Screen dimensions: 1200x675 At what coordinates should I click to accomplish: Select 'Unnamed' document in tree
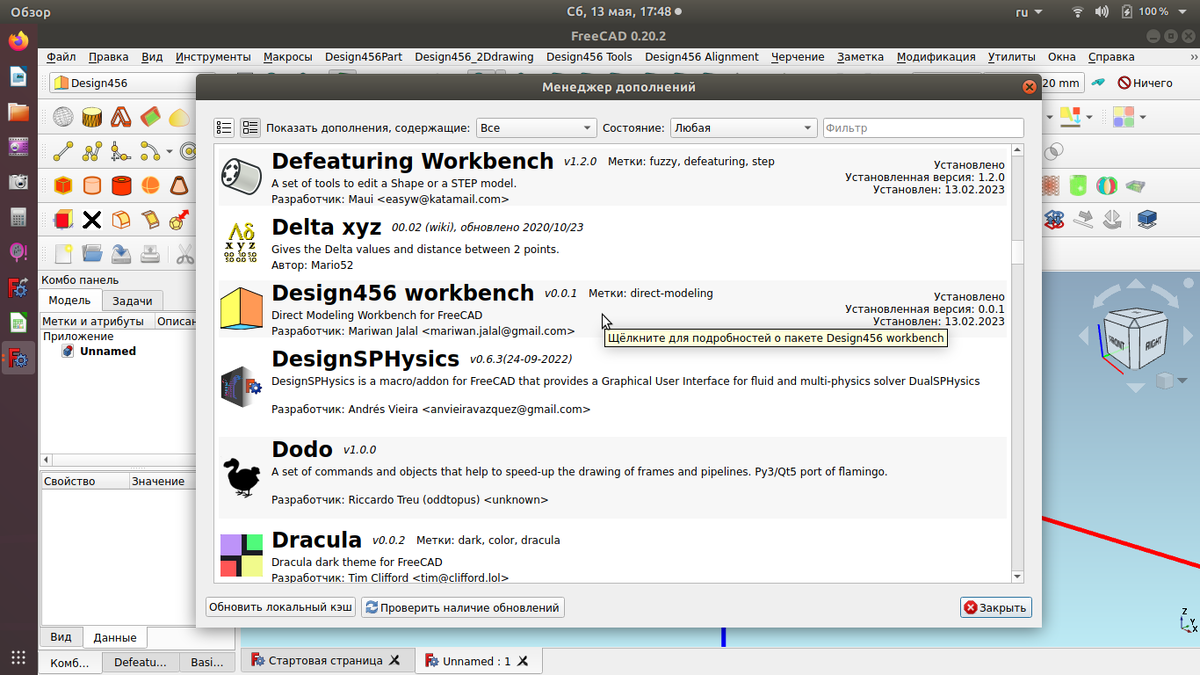107,351
